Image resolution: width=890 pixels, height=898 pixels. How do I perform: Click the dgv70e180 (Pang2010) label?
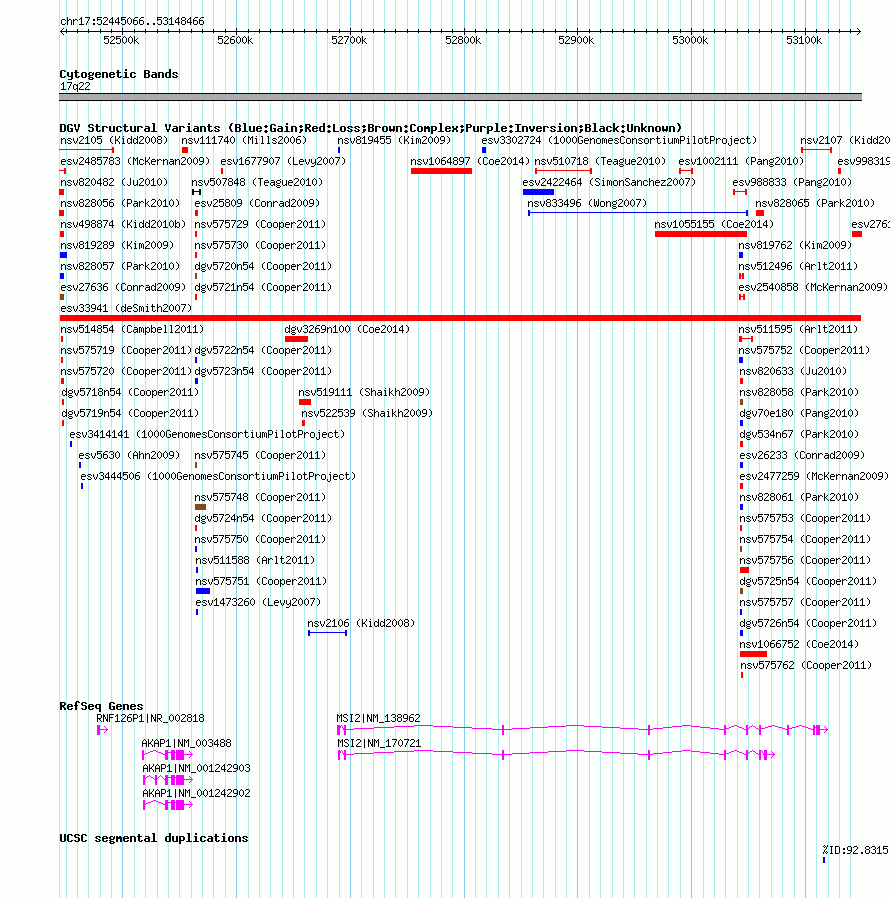(799, 413)
